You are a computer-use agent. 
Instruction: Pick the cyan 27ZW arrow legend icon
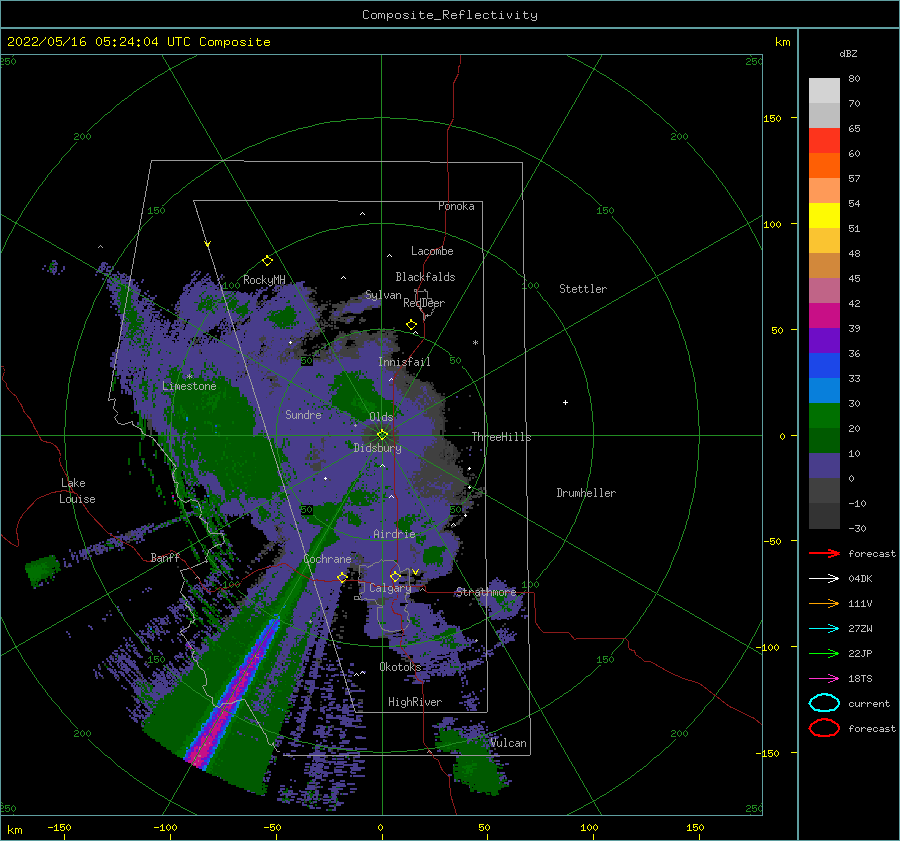coord(824,629)
